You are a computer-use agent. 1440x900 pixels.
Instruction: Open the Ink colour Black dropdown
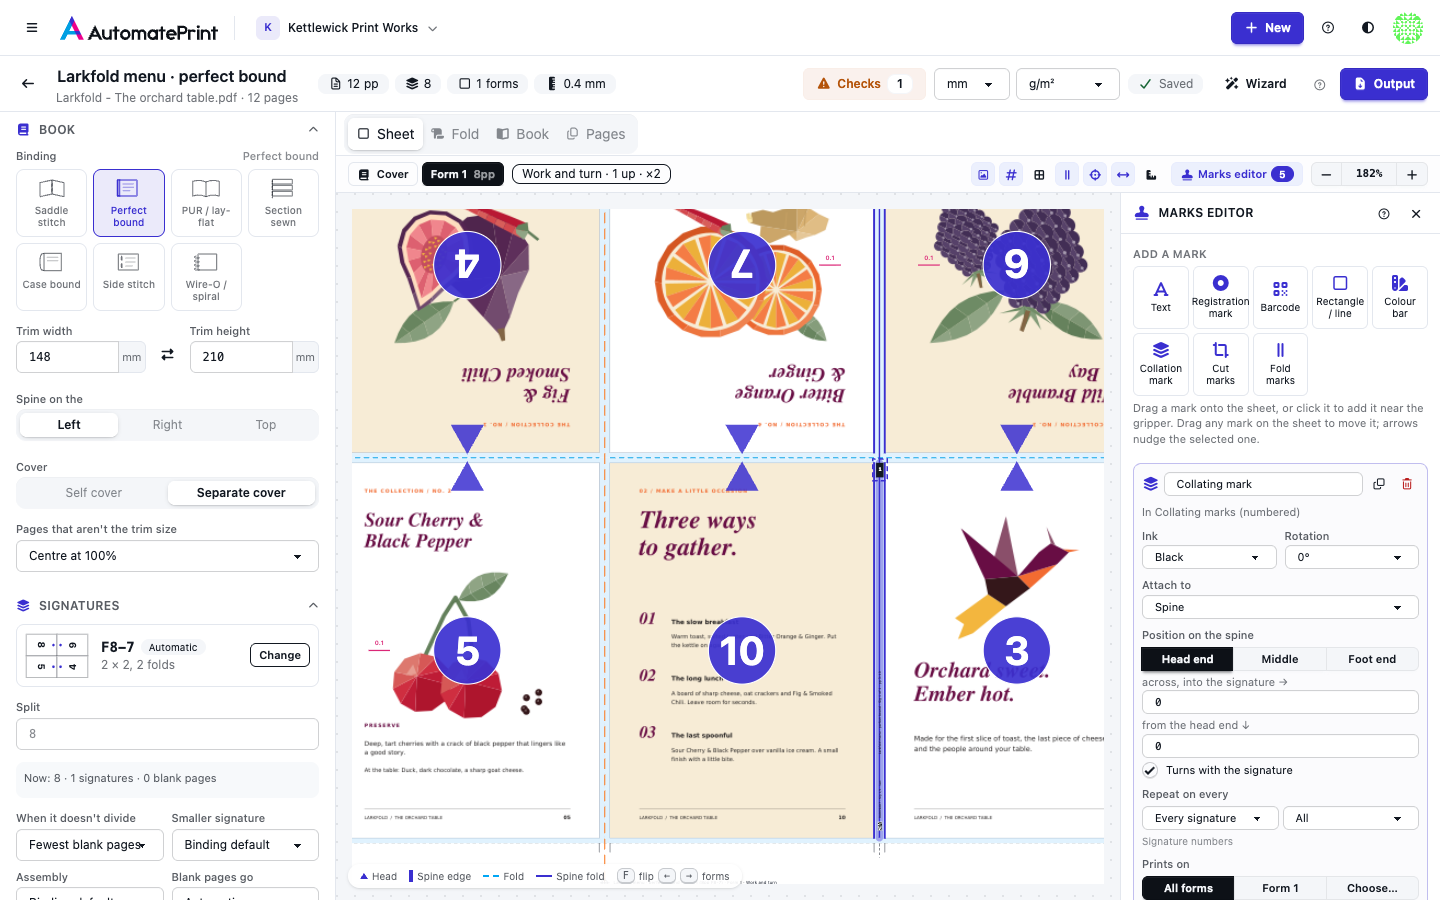(1210, 557)
